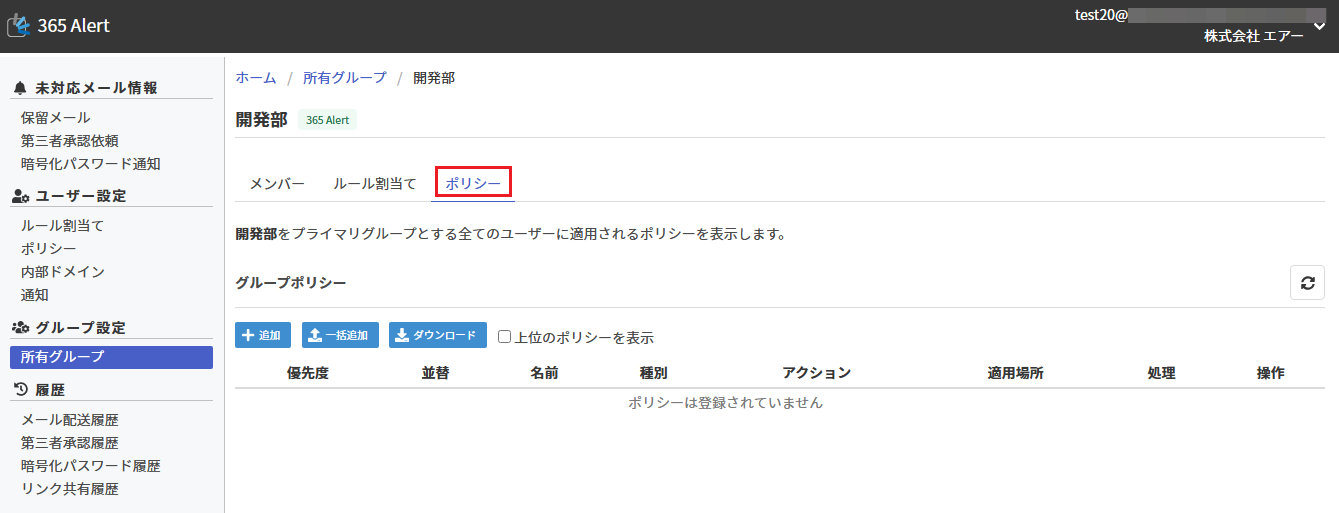Click the ダウンロード download button
Screen dimensions: 1339x513
point(437,336)
